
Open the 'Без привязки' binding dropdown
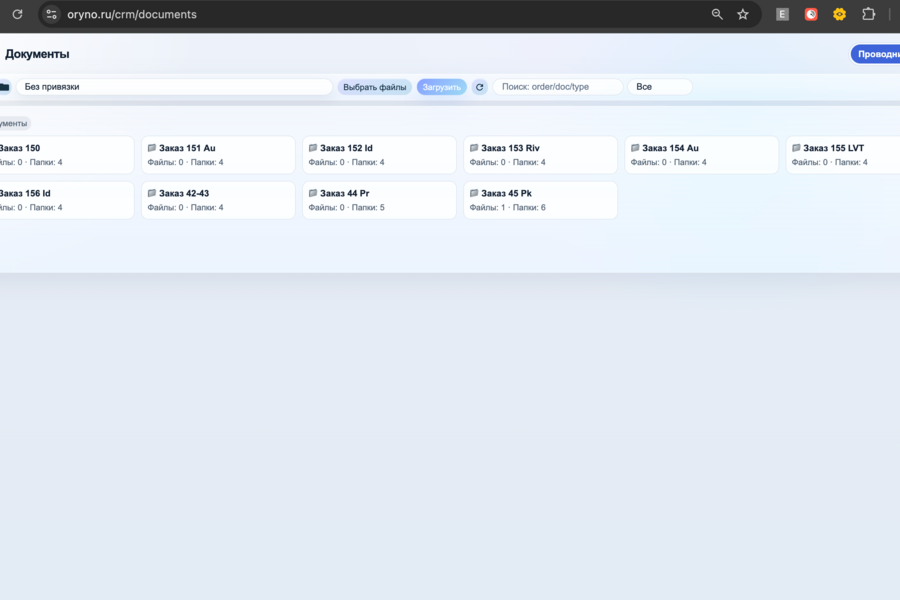(174, 87)
